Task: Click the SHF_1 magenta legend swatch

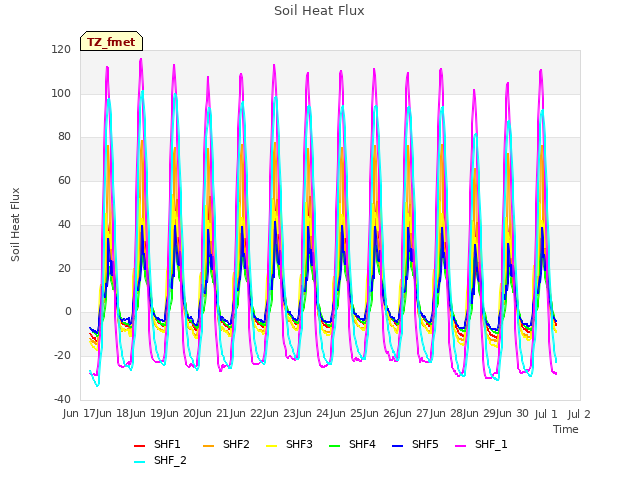Action: click(460, 446)
